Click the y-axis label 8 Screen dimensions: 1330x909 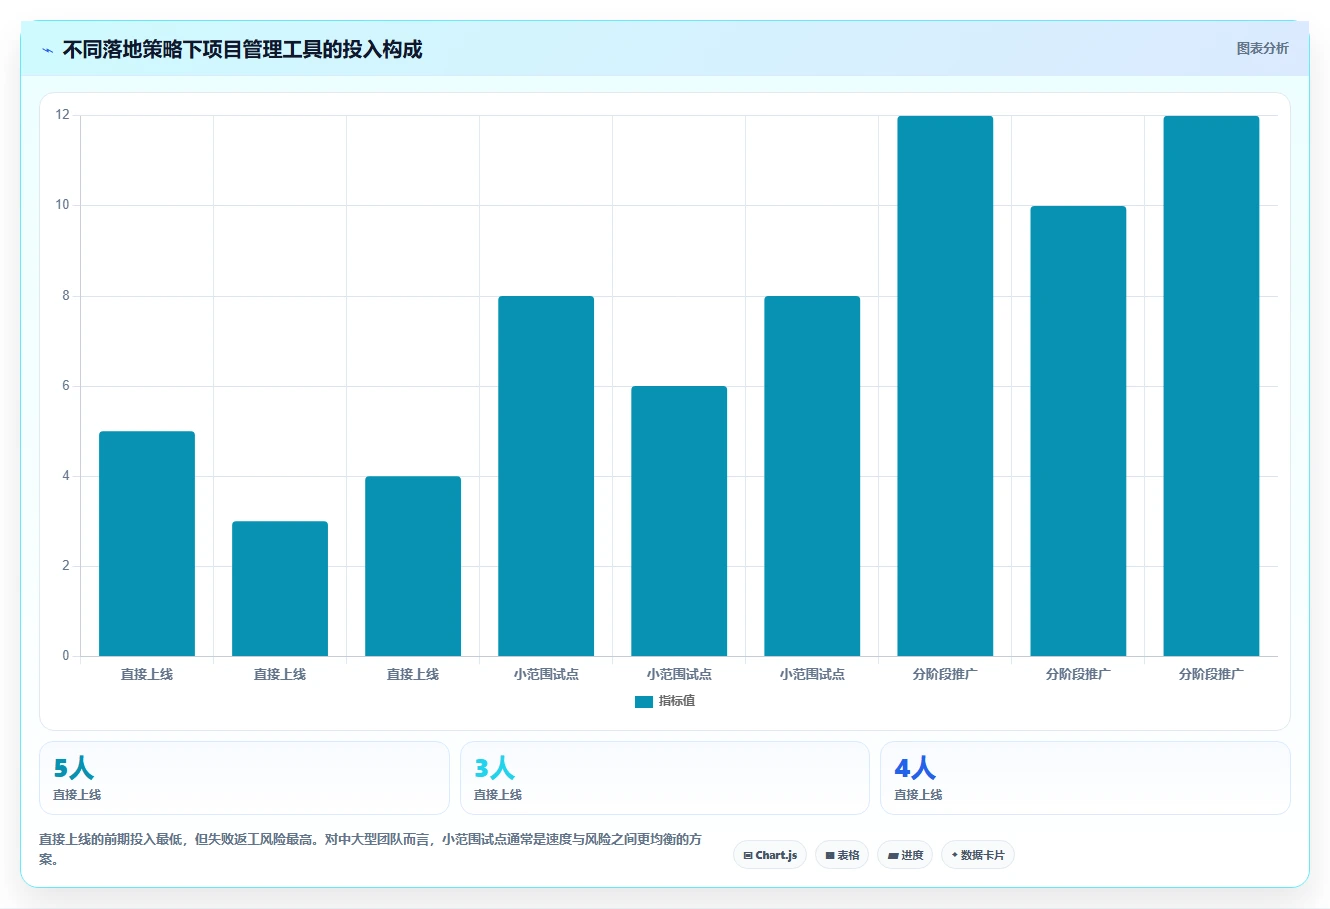point(66,296)
